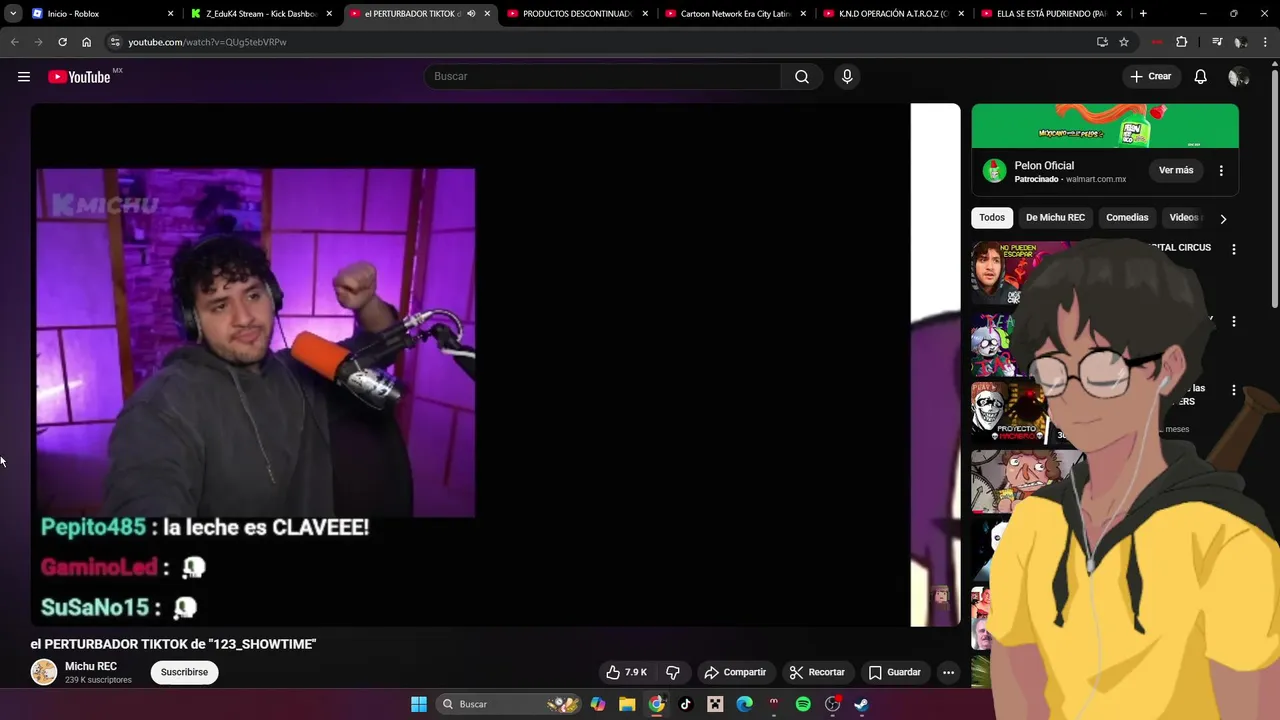Open Pelon Oficial ad options menu
Image resolution: width=1280 pixels, height=720 pixels.
[1221, 171]
